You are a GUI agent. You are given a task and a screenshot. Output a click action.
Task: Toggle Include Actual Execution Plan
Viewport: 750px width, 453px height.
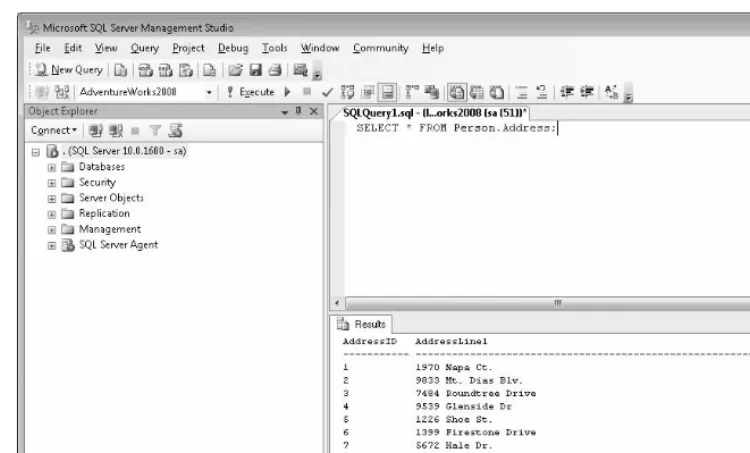pos(412,92)
